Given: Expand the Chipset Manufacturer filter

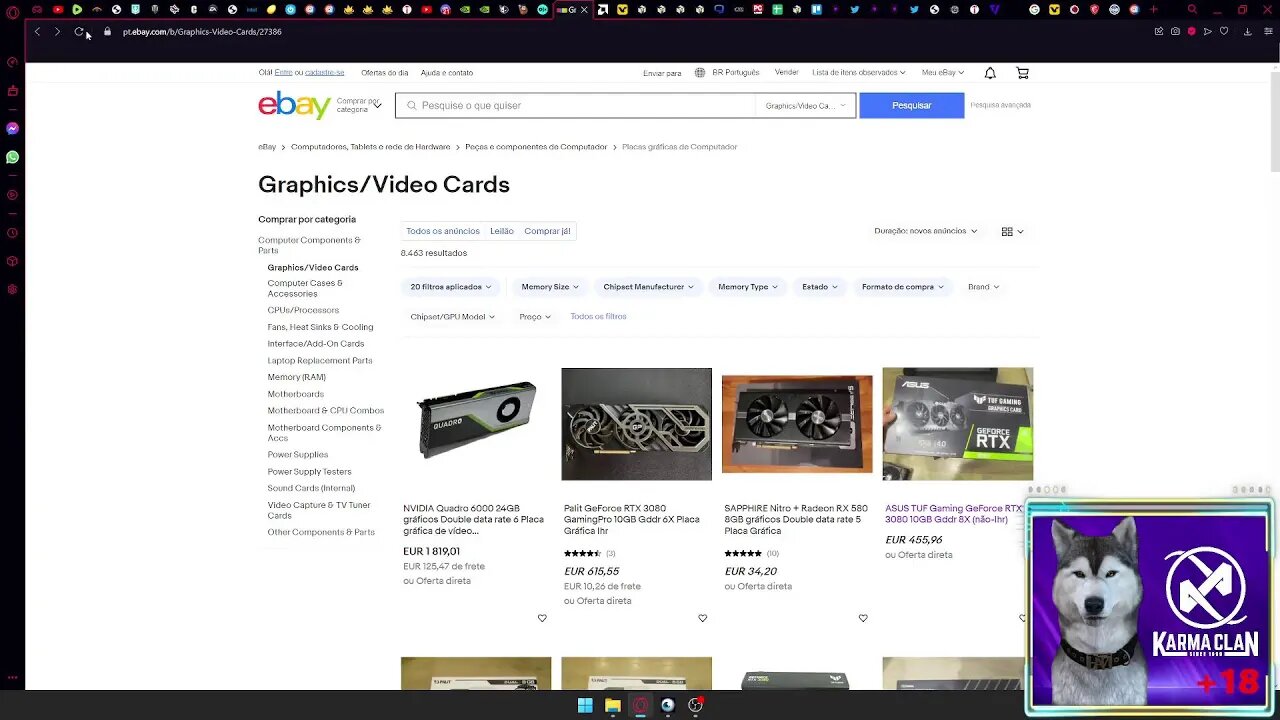Looking at the screenshot, I should point(648,287).
